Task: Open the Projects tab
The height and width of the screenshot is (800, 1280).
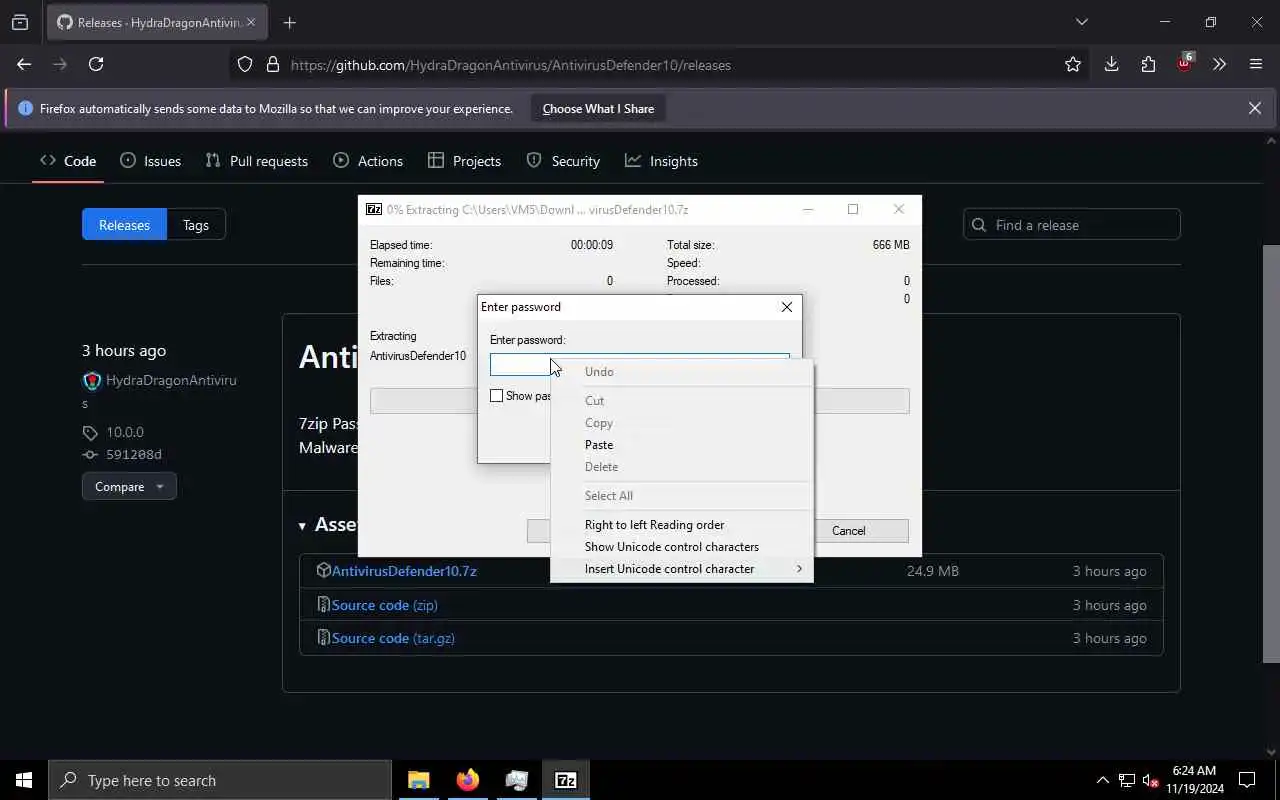Action: (464, 161)
